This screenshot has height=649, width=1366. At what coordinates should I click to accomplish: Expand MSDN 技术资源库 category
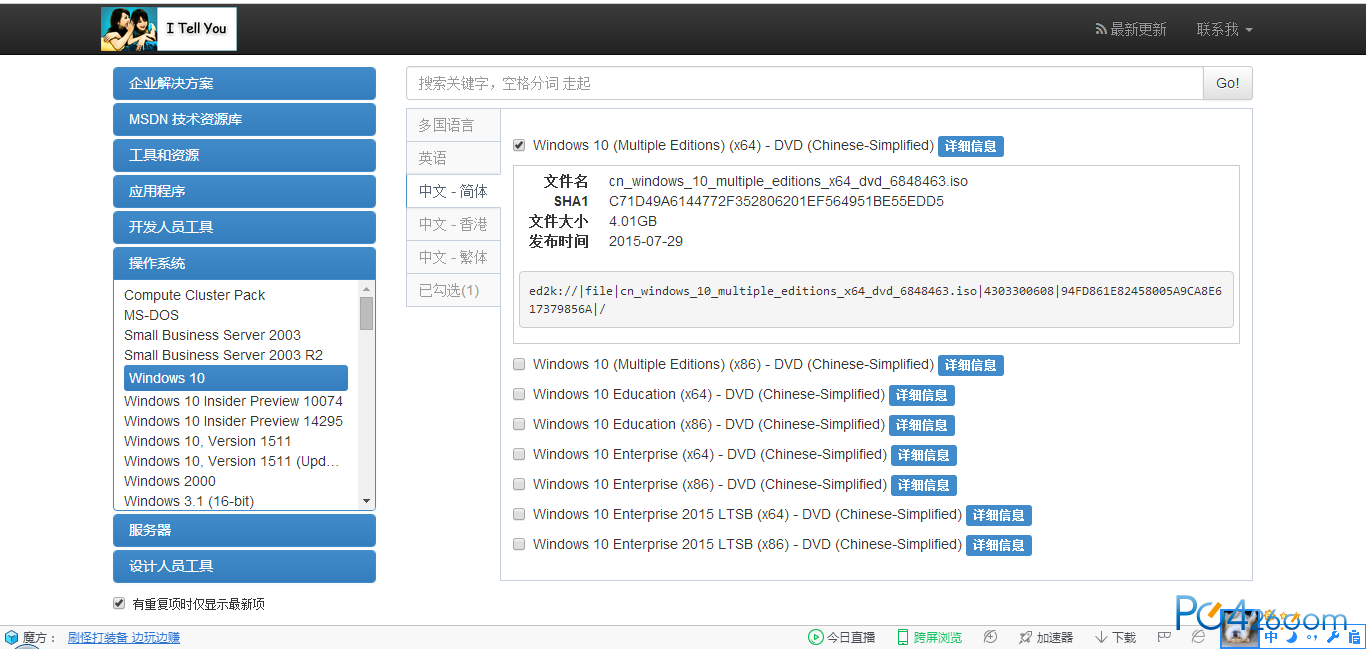coord(244,119)
